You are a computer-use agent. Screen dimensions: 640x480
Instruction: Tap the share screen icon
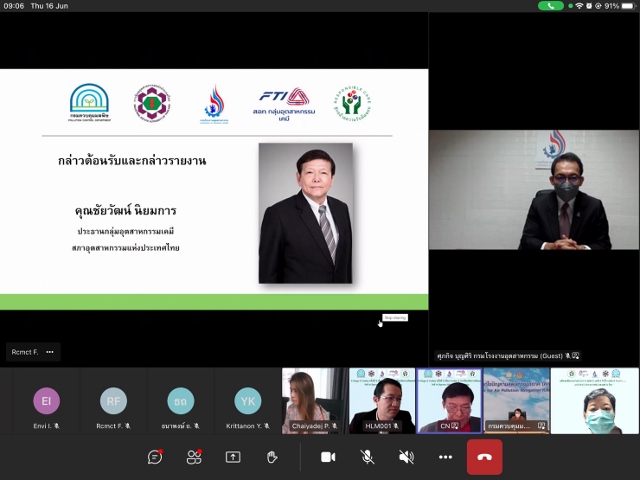(x=233, y=457)
